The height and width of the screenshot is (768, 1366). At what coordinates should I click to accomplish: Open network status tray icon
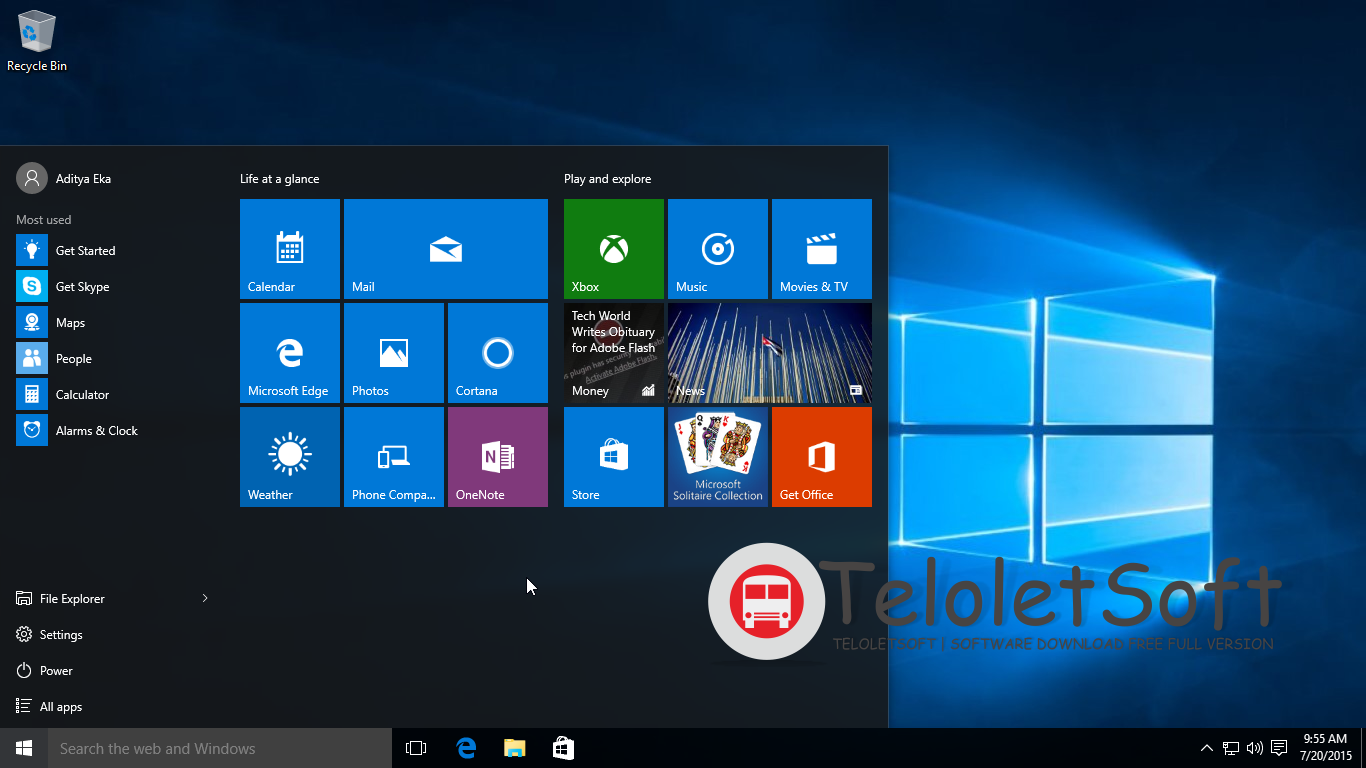pyautogui.click(x=1231, y=748)
